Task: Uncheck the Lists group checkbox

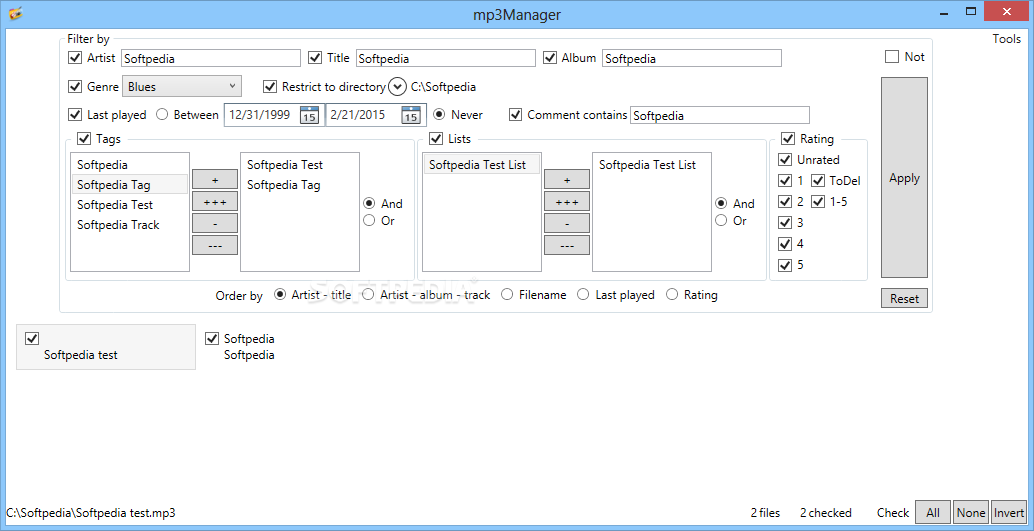Action: (437, 139)
